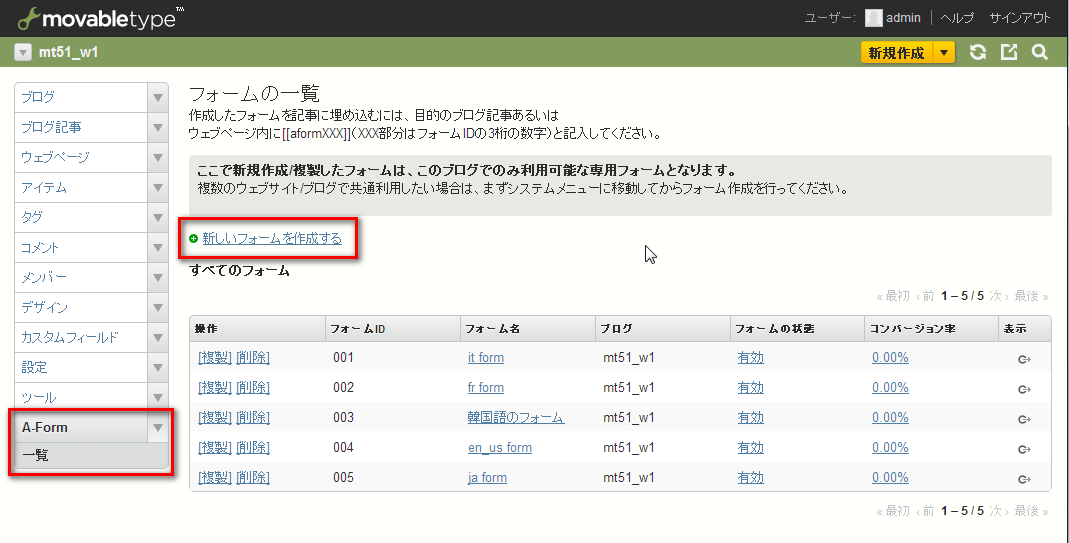Click [複製] for the it form row
The width and height of the screenshot is (1069, 543).
click(215, 357)
